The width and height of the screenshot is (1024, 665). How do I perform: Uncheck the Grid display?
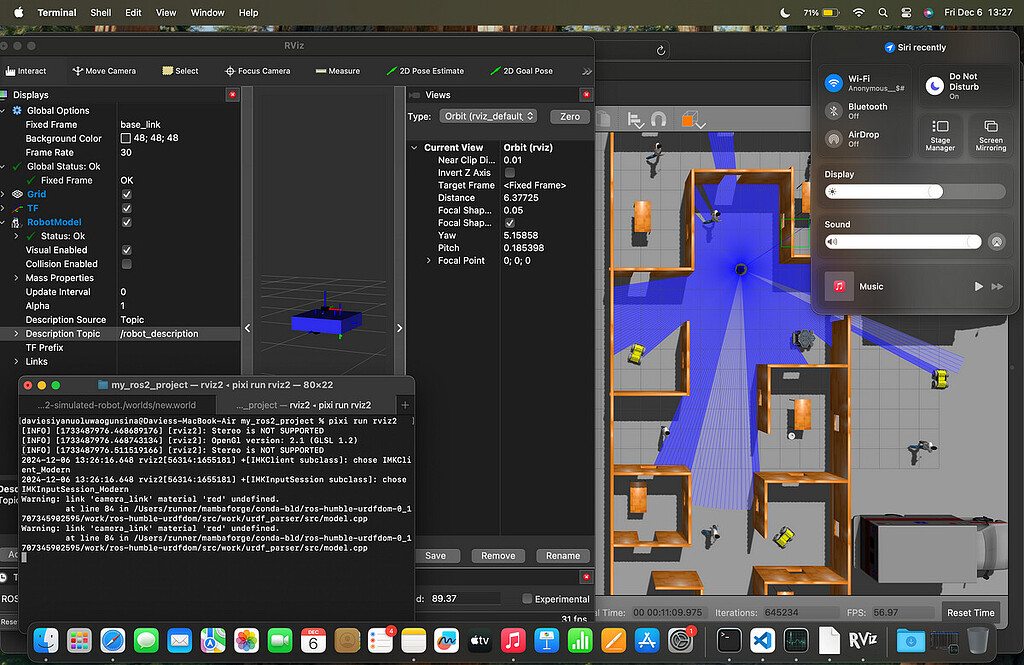pyautogui.click(x=126, y=194)
